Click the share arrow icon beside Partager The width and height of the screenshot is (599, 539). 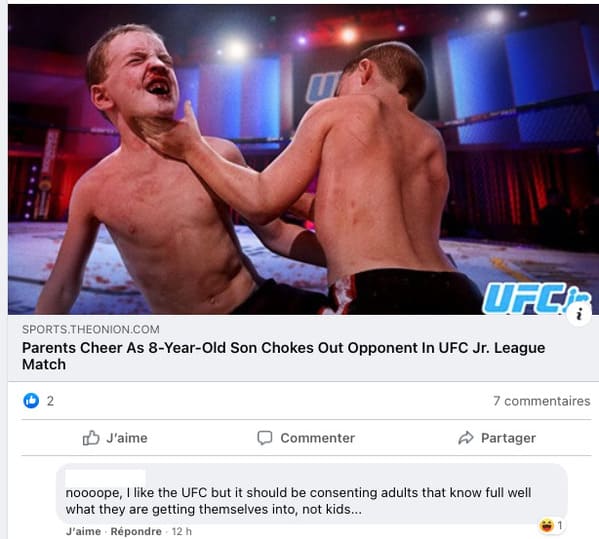coord(466,438)
